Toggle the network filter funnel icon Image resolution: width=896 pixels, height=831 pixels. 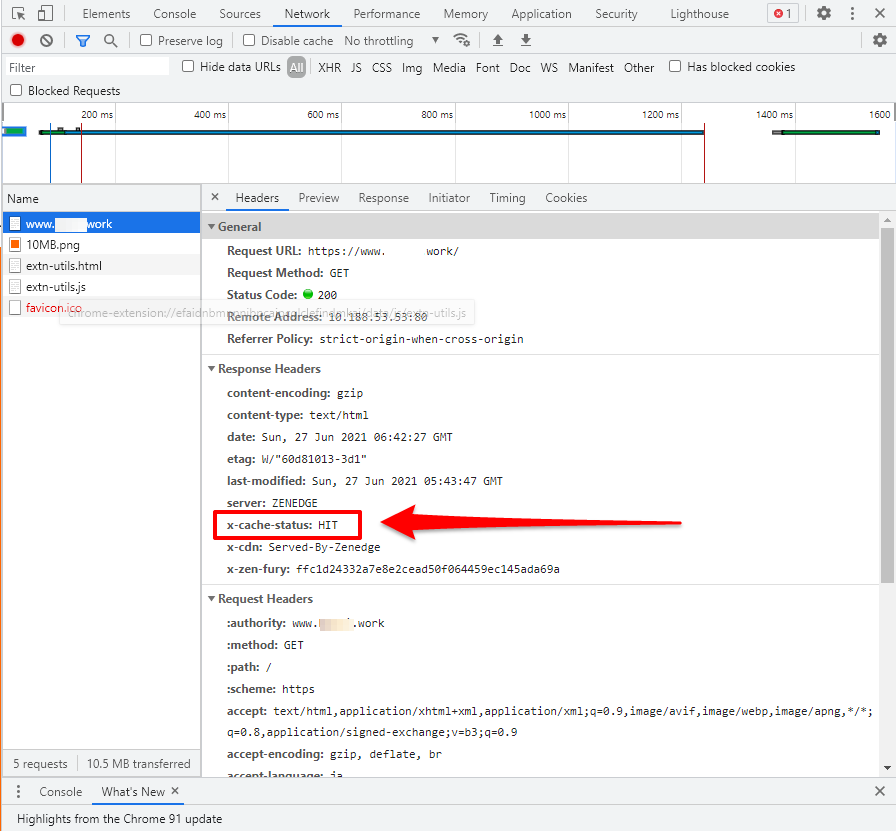click(x=83, y=41)
